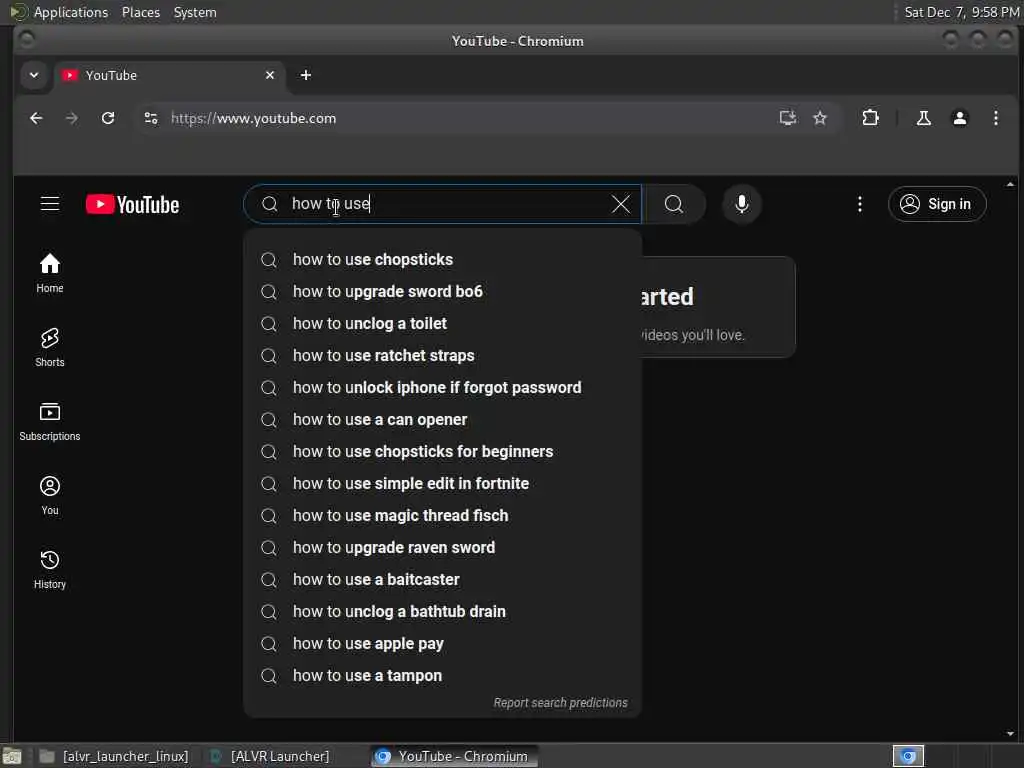
Task: Choose suggestion 'how to use a can opener'
Action: click(442, 419)
